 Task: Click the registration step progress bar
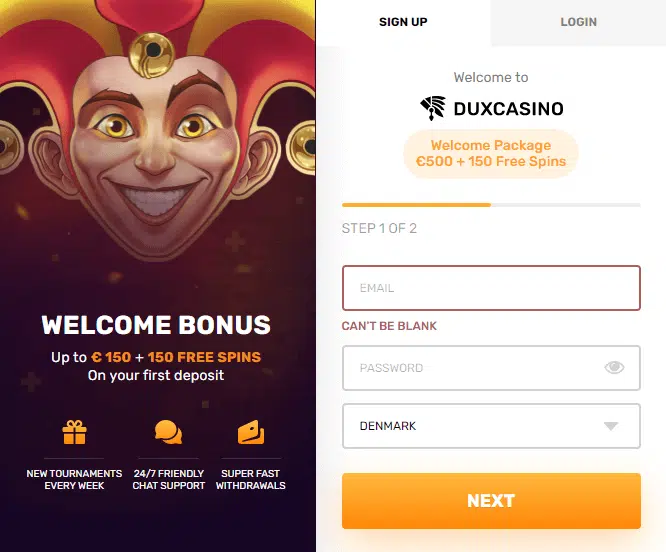point(491,205)
